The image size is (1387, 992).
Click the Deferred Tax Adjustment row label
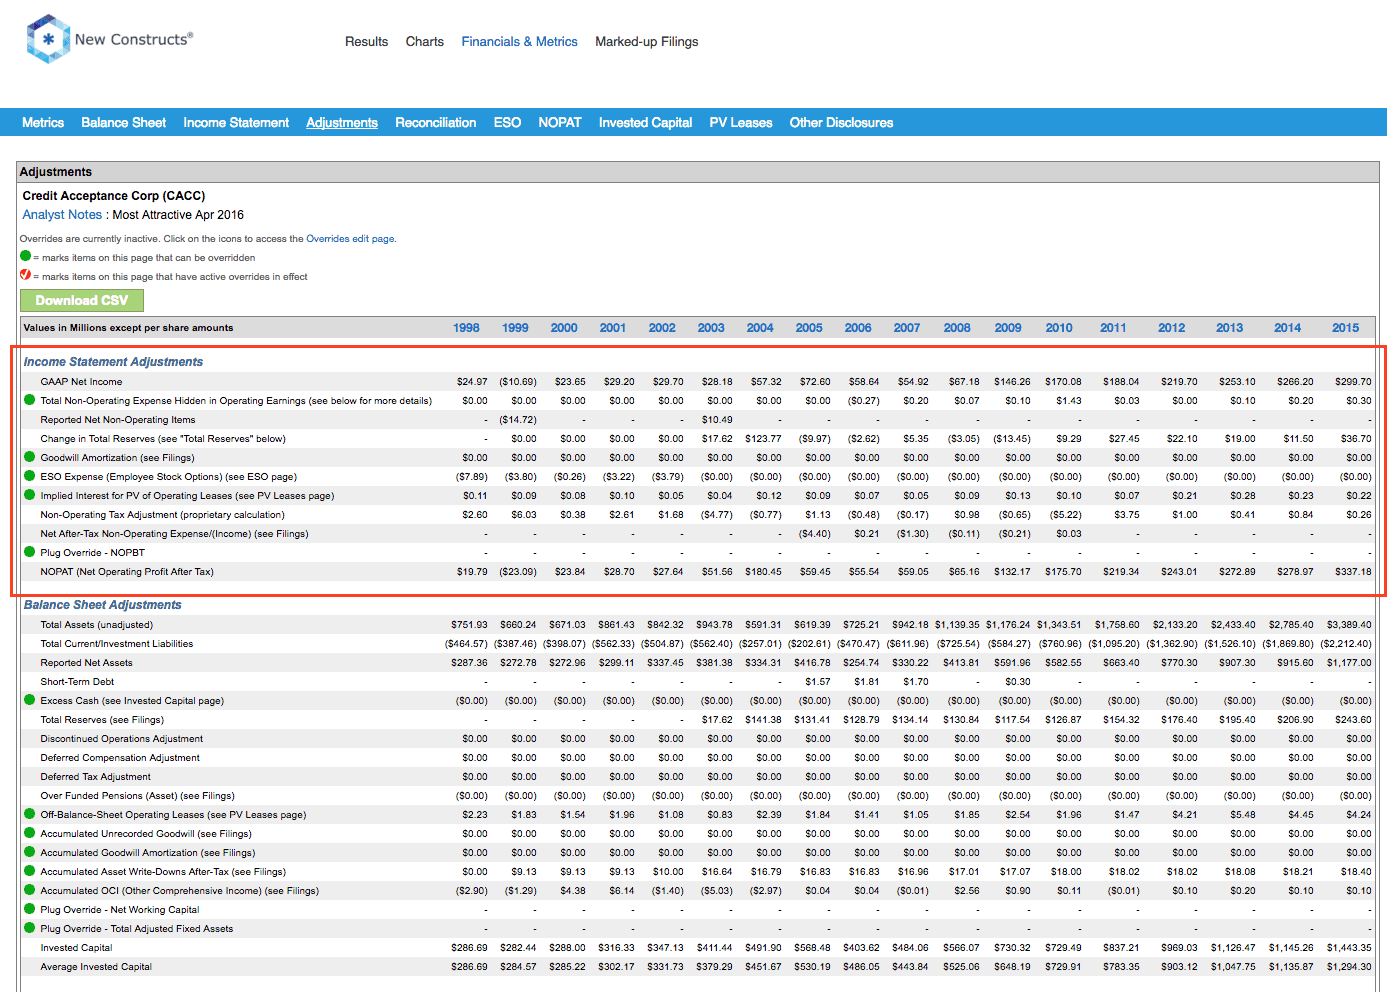point(95,777)
